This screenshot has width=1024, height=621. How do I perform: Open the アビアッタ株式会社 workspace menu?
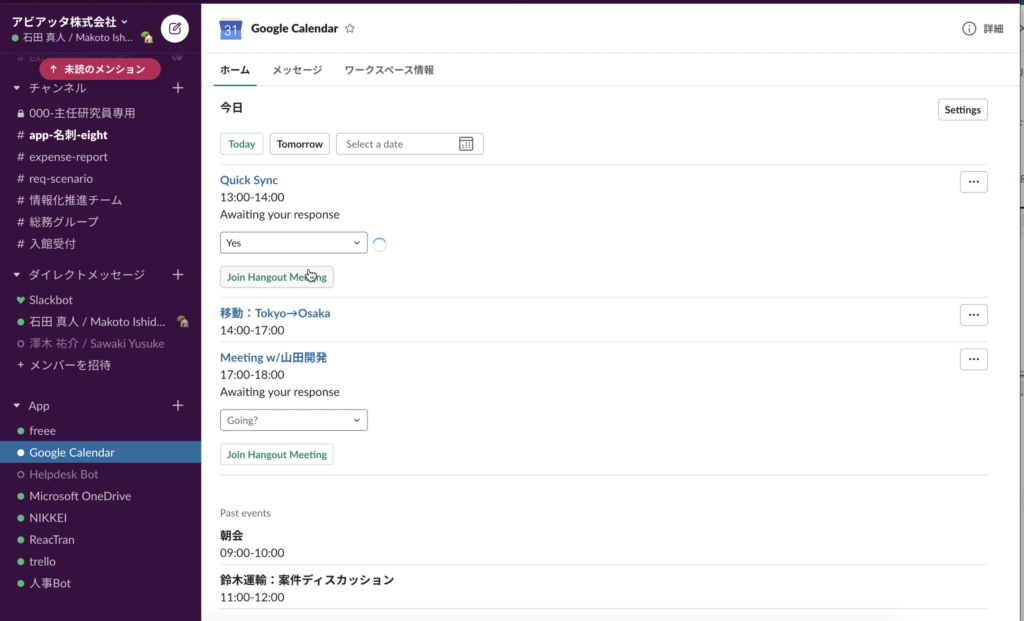[70, 22]
